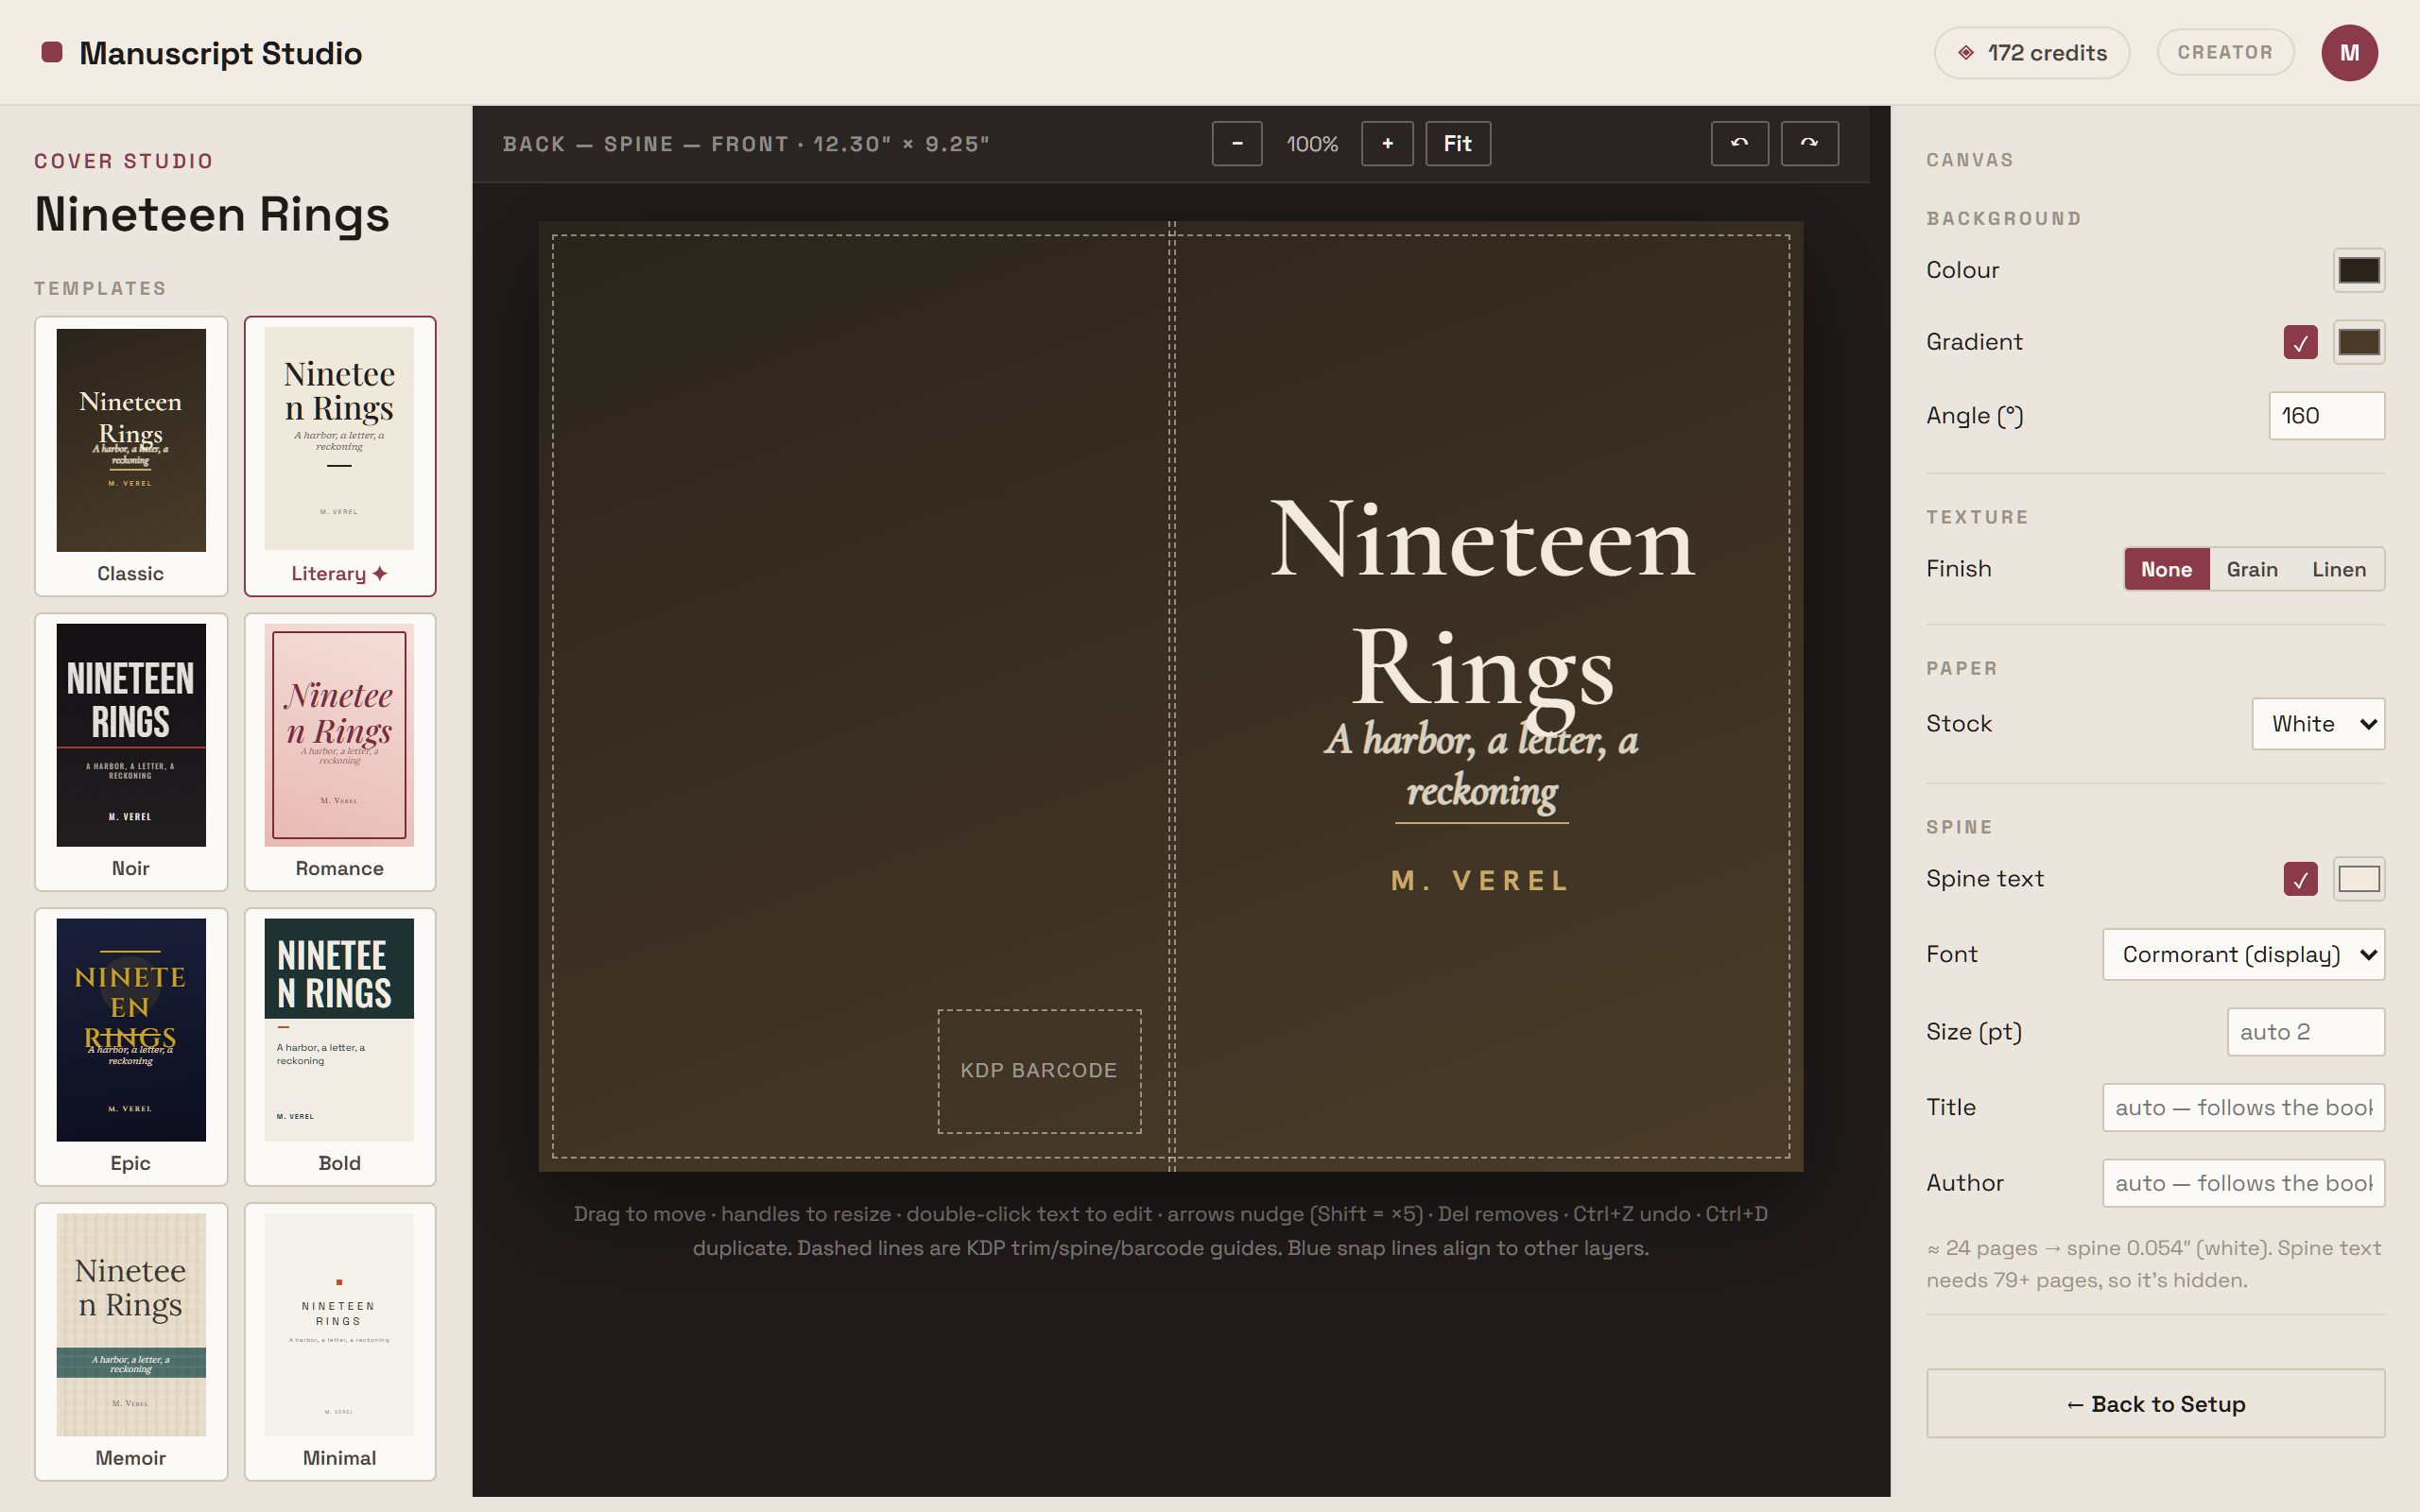Viewport: 2420px width, 1512px height.
Task: Open the Spine text colour swatch
Action: tap(2359, 879)
